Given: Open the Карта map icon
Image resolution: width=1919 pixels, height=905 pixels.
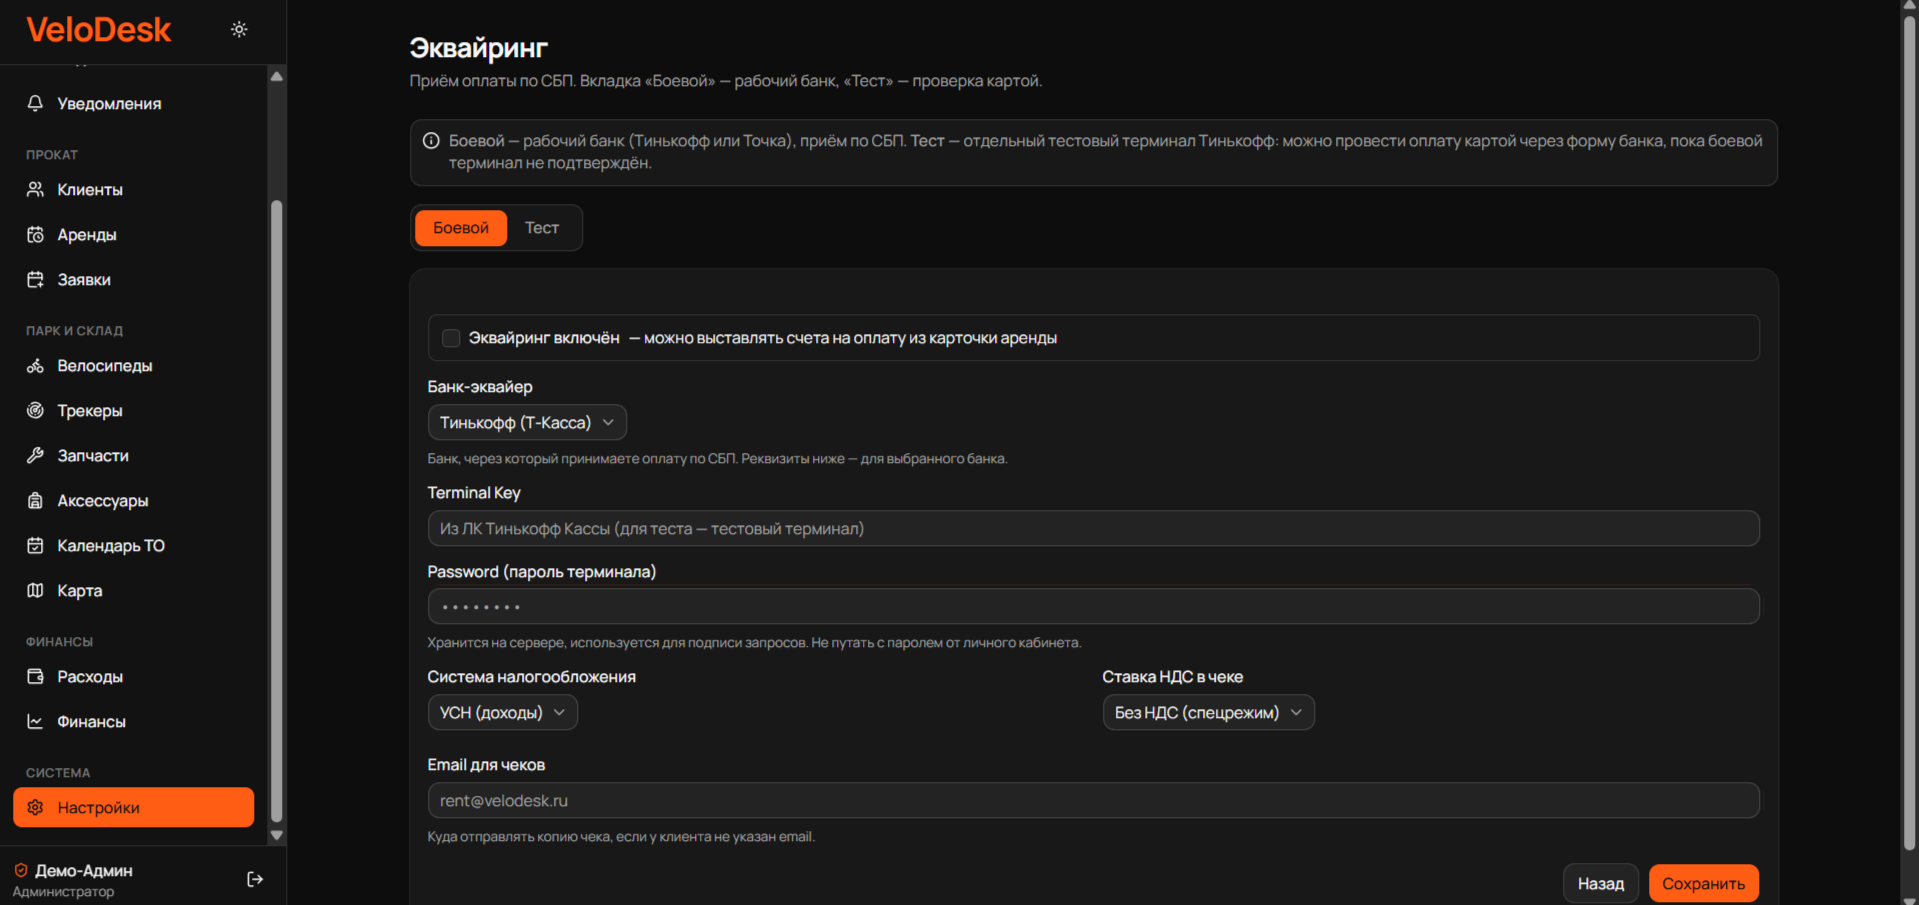Looking at the screenshot, I should (35, 591).
